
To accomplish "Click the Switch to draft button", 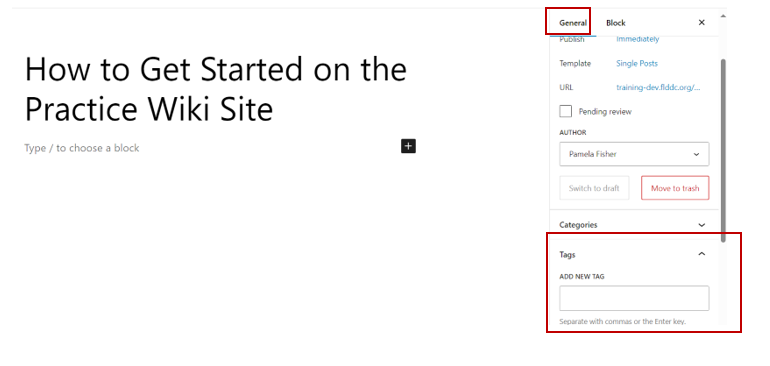I will pyautogui.click(x=594, y=188).
